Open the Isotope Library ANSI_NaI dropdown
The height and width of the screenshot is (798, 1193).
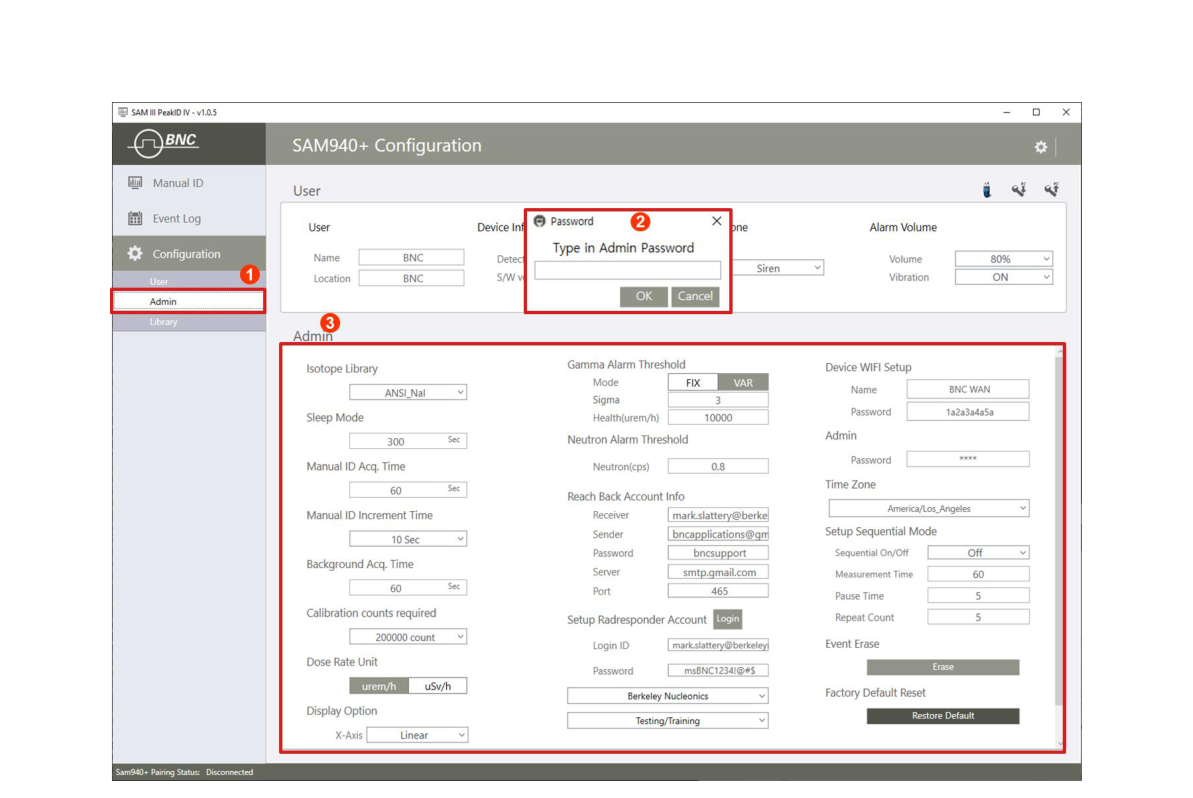pos(408,393)
